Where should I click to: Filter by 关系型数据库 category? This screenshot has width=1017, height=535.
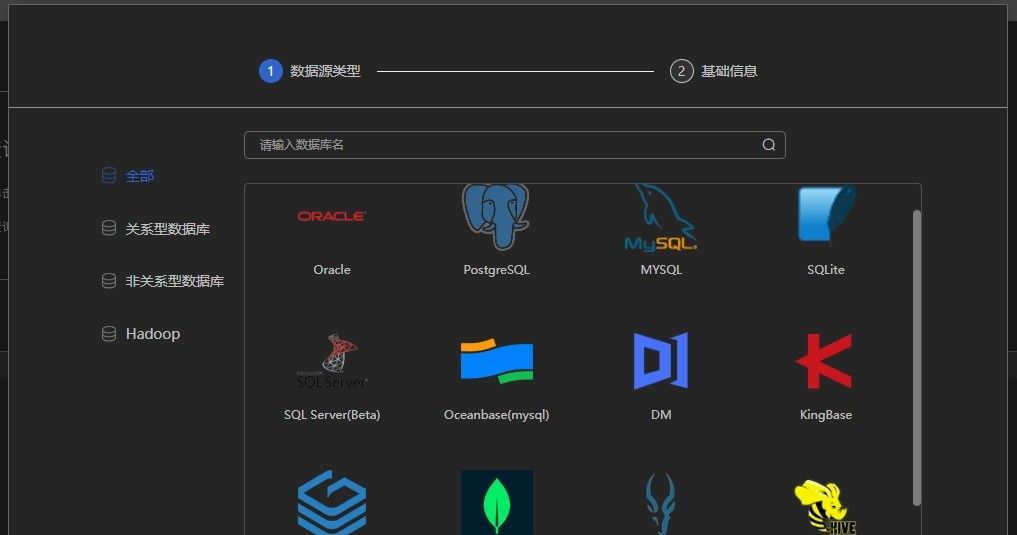167,229
